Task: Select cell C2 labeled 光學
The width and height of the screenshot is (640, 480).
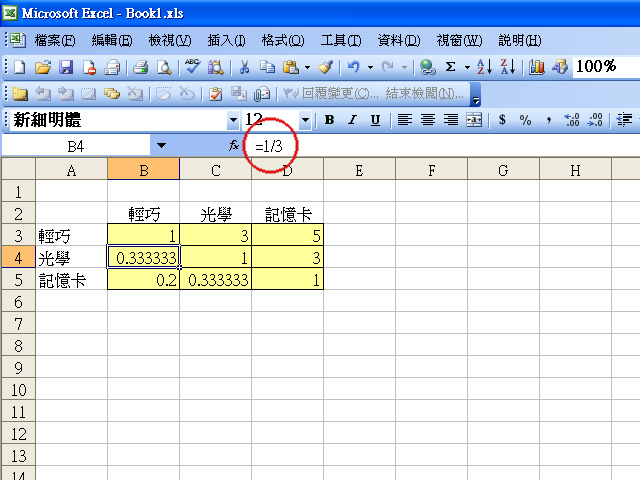Action: (216, 213)
